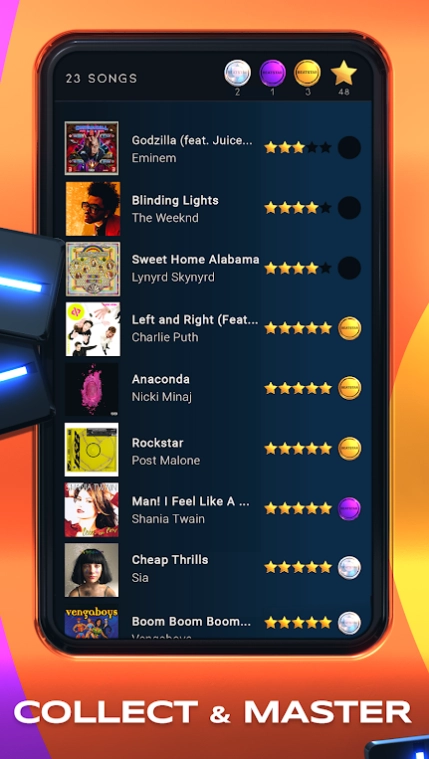Tap the gold star total icon

344,73
